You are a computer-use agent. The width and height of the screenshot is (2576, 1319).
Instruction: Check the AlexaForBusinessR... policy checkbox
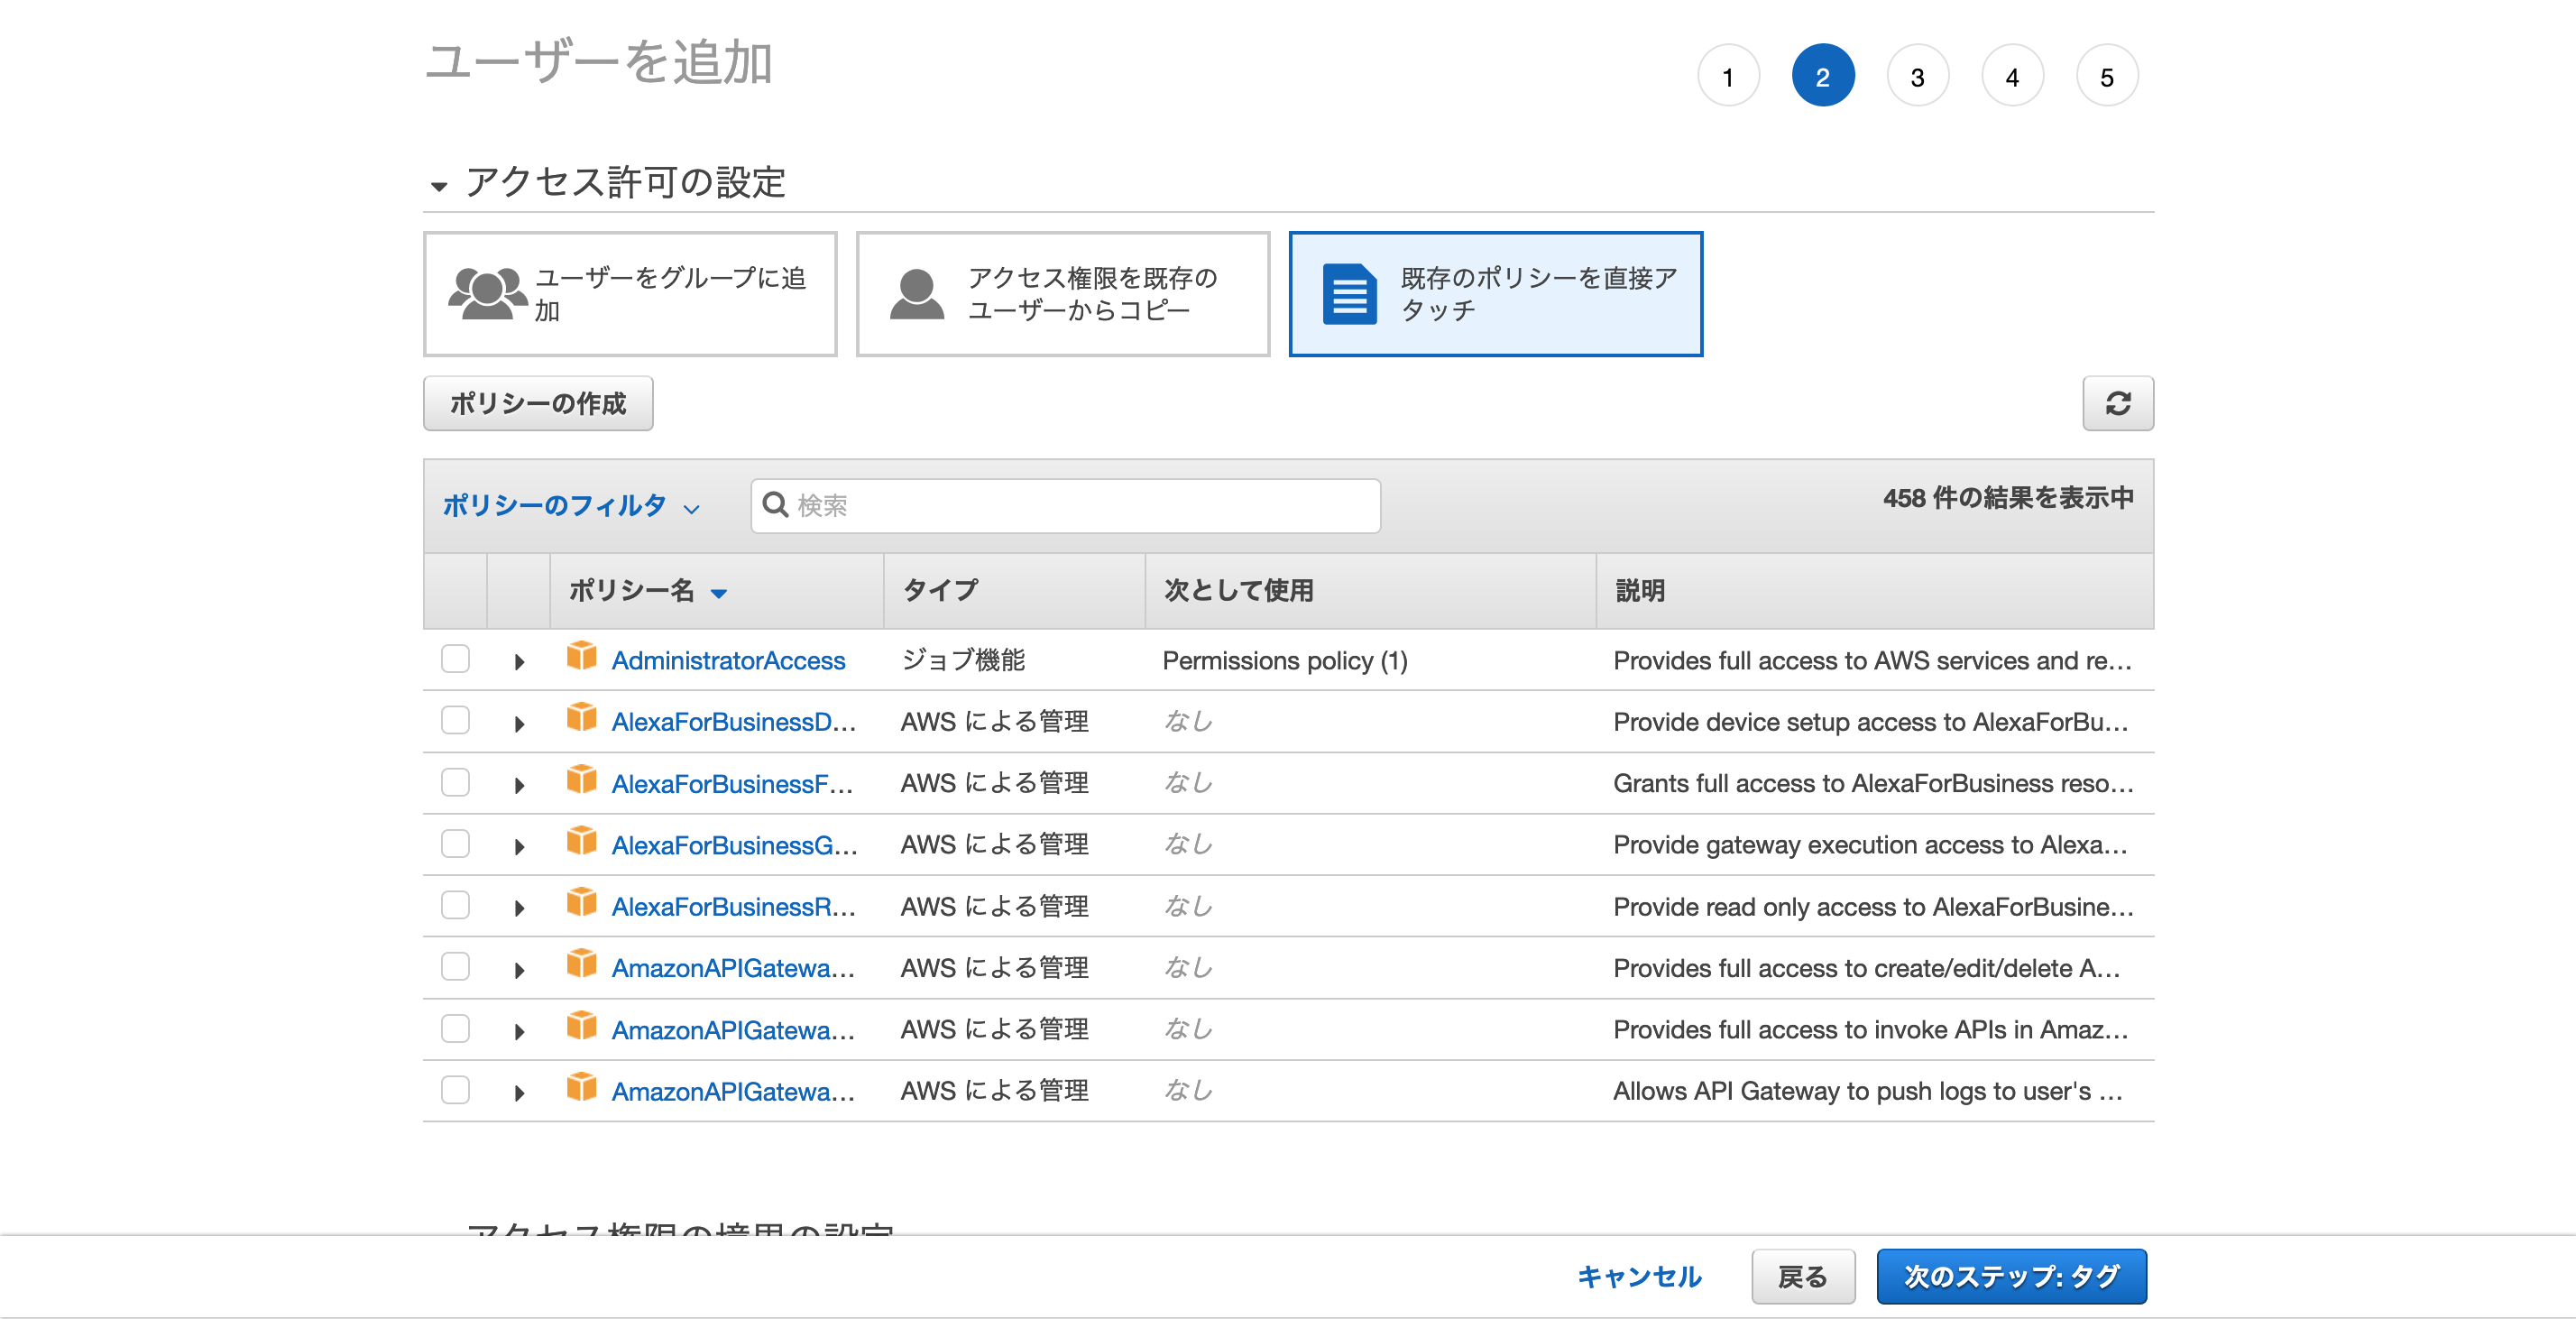click(455, 905)
